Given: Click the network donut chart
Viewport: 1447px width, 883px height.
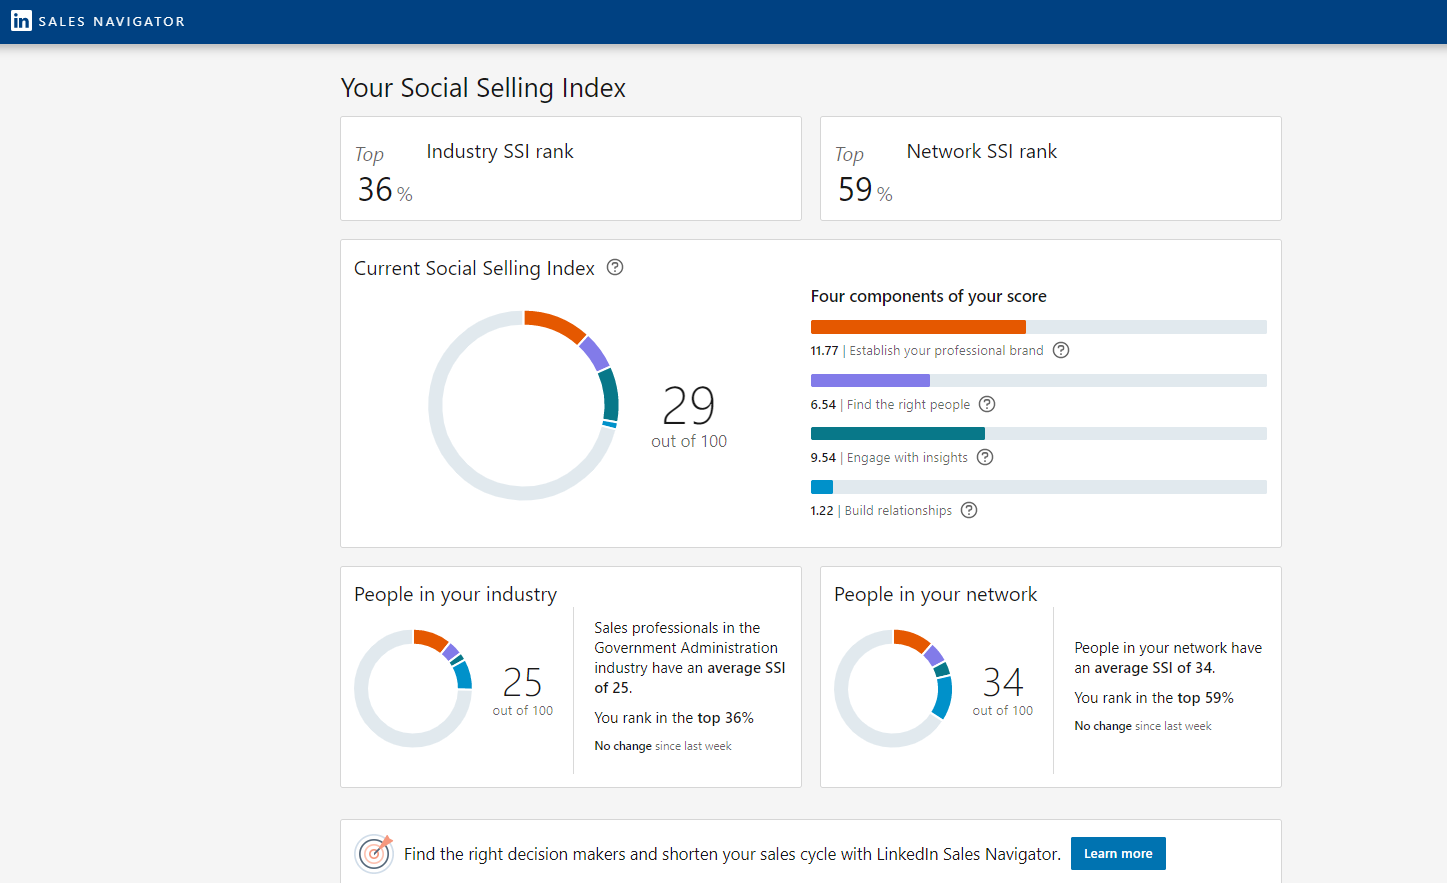Looking at the screenshot, I should [x=893, y=688].
